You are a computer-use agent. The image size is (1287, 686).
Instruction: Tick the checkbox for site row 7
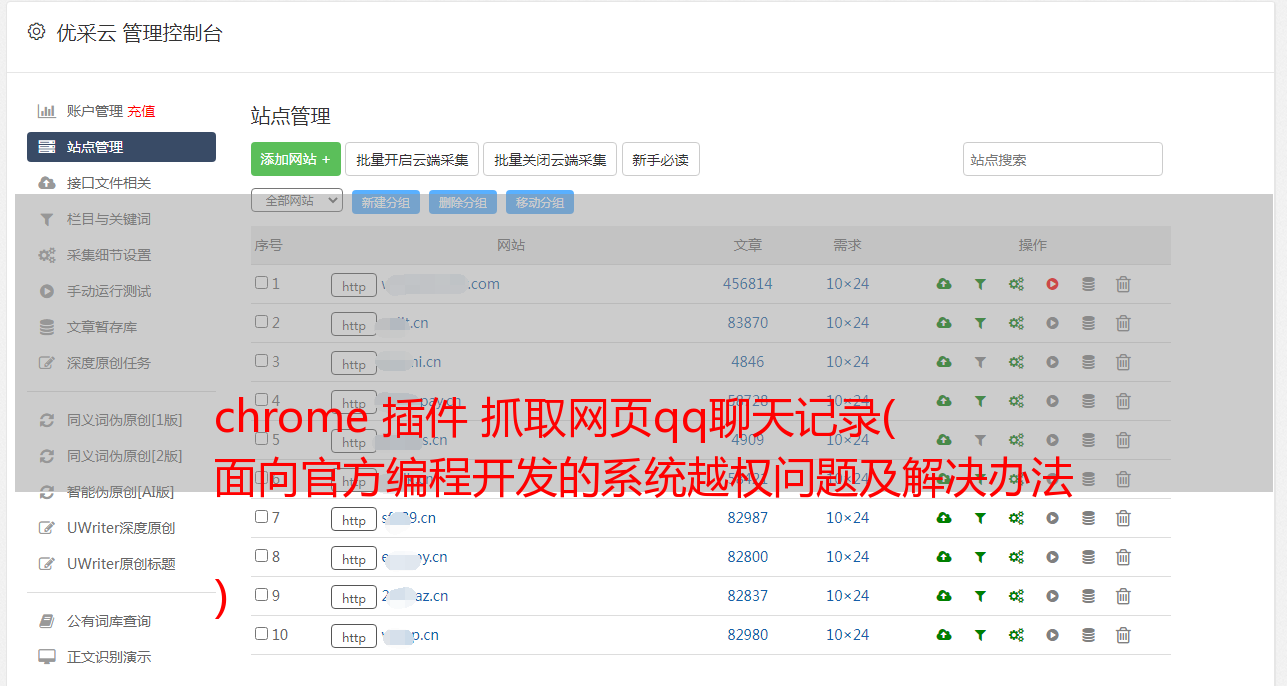[261, 517]
